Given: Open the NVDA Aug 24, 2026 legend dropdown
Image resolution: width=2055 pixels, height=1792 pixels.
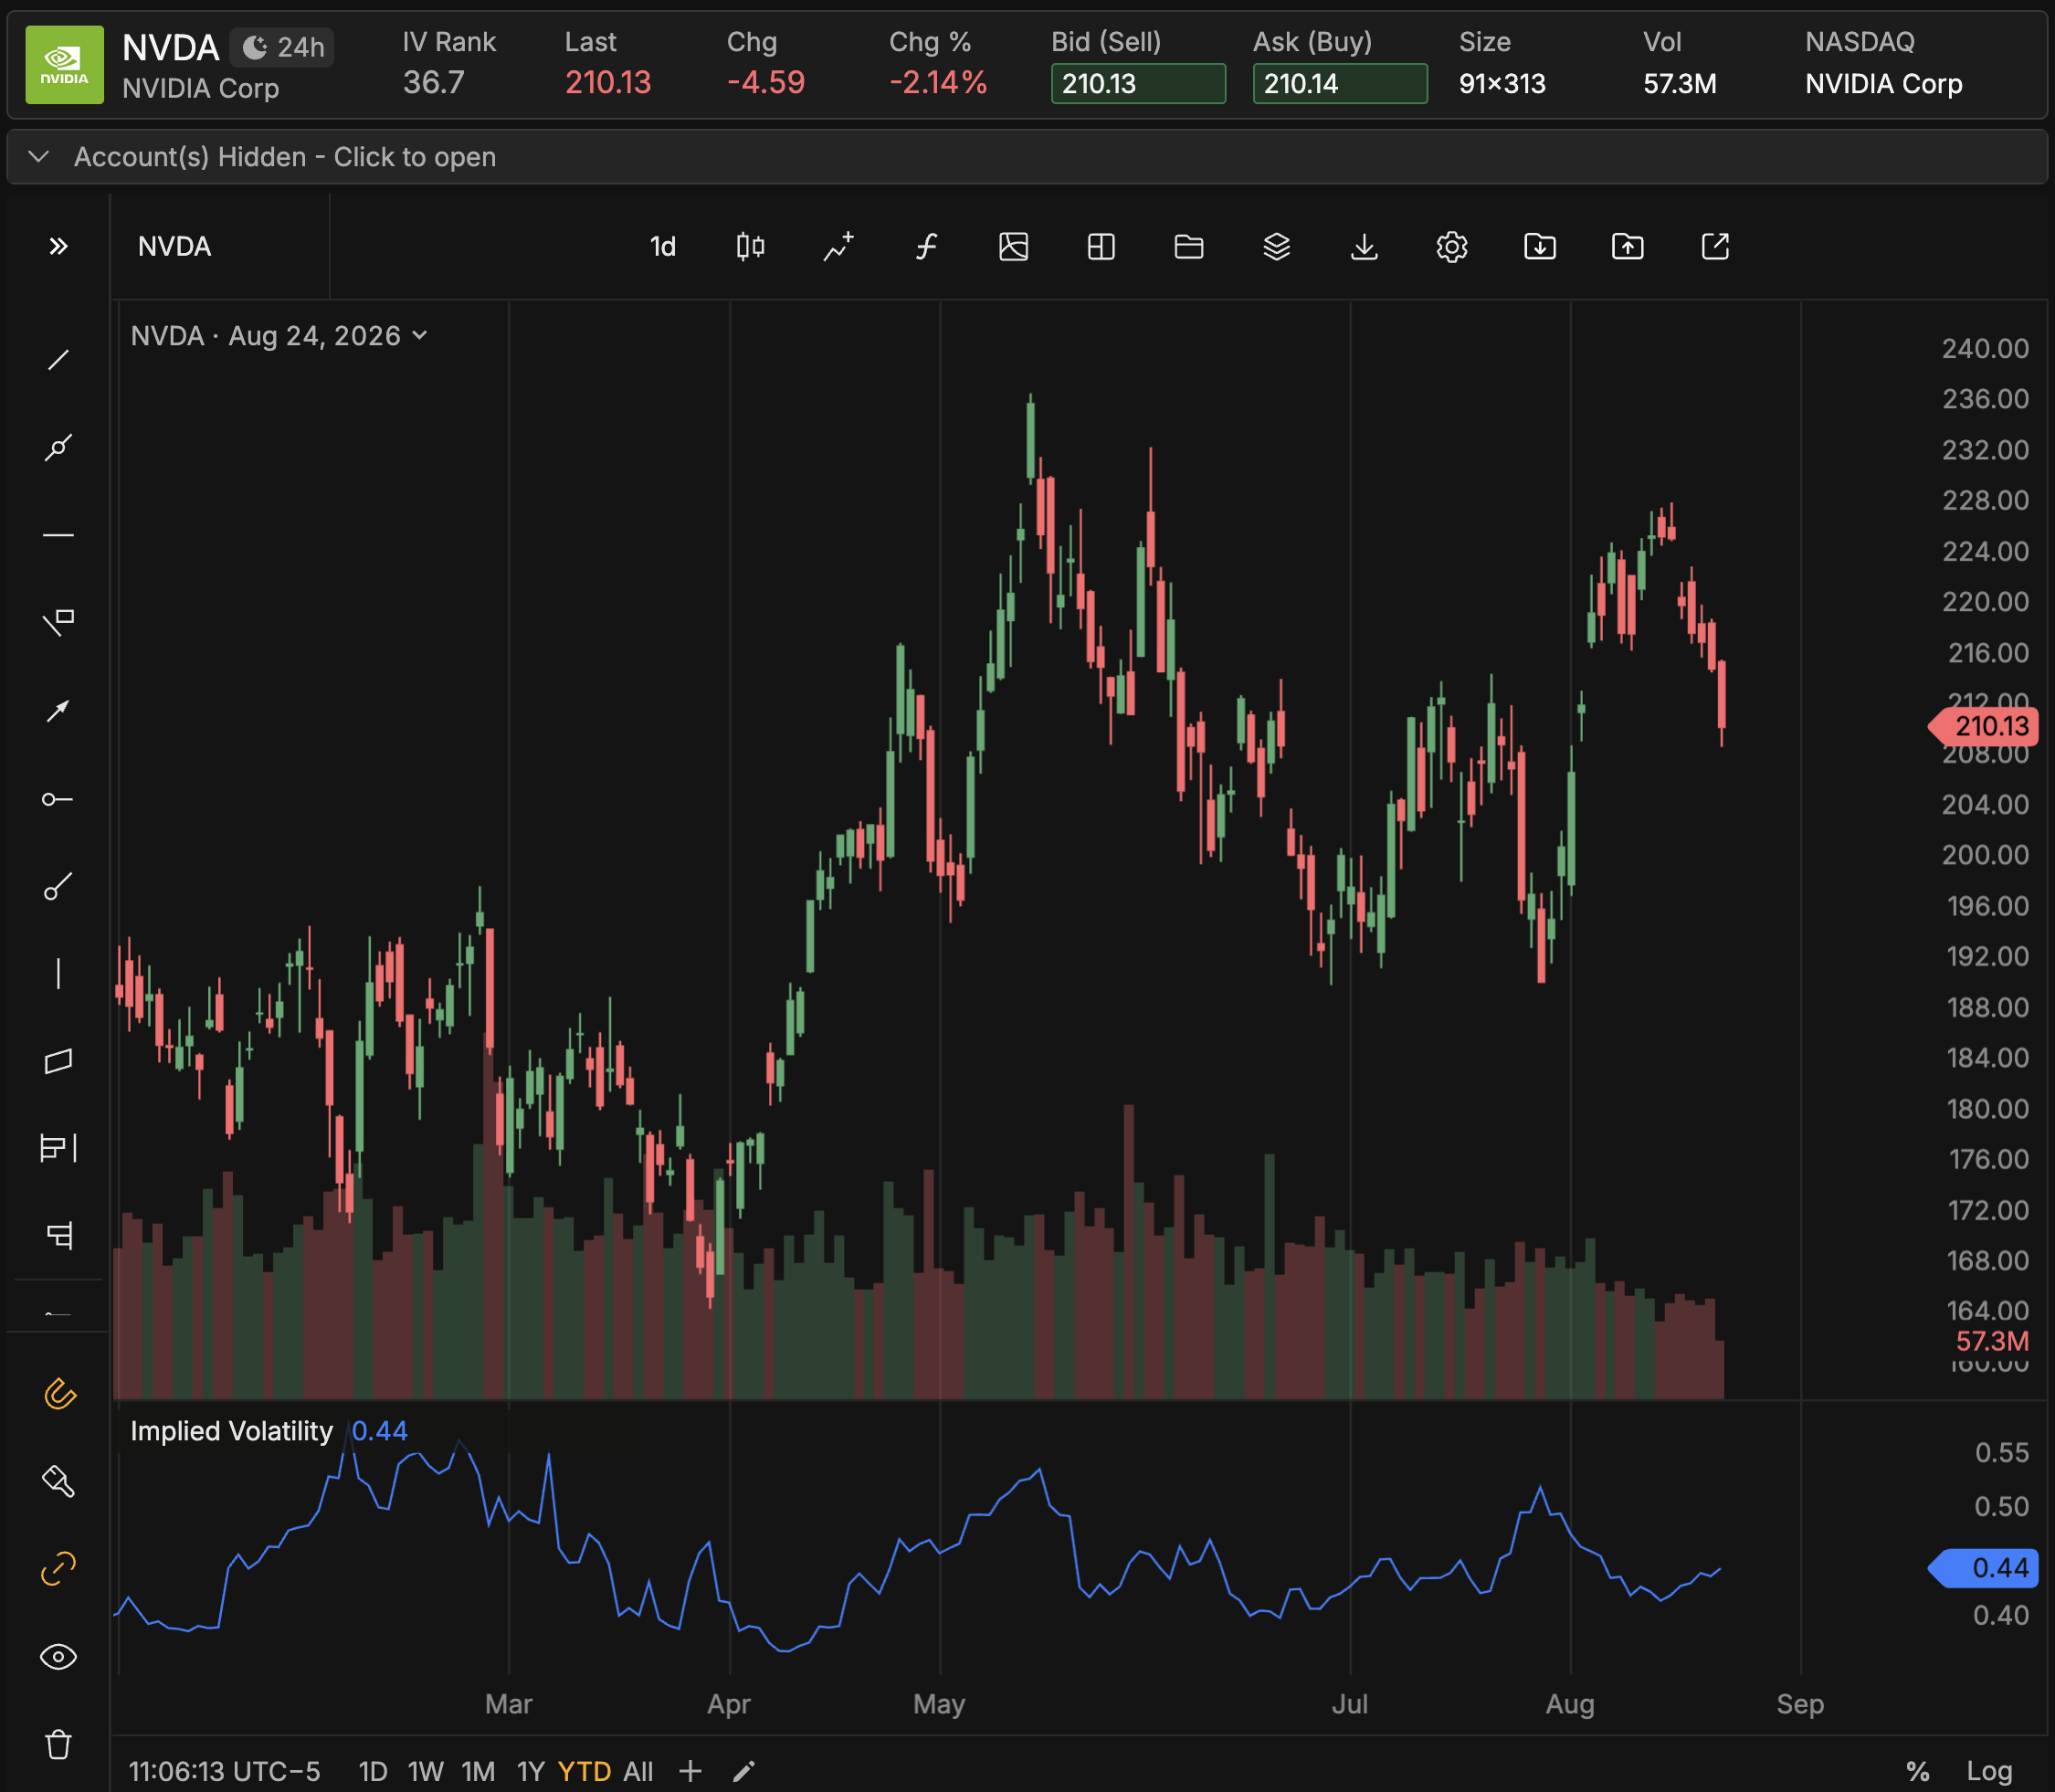Looking at the screenshot, I should pyautogui.click(x=279, y=336).
